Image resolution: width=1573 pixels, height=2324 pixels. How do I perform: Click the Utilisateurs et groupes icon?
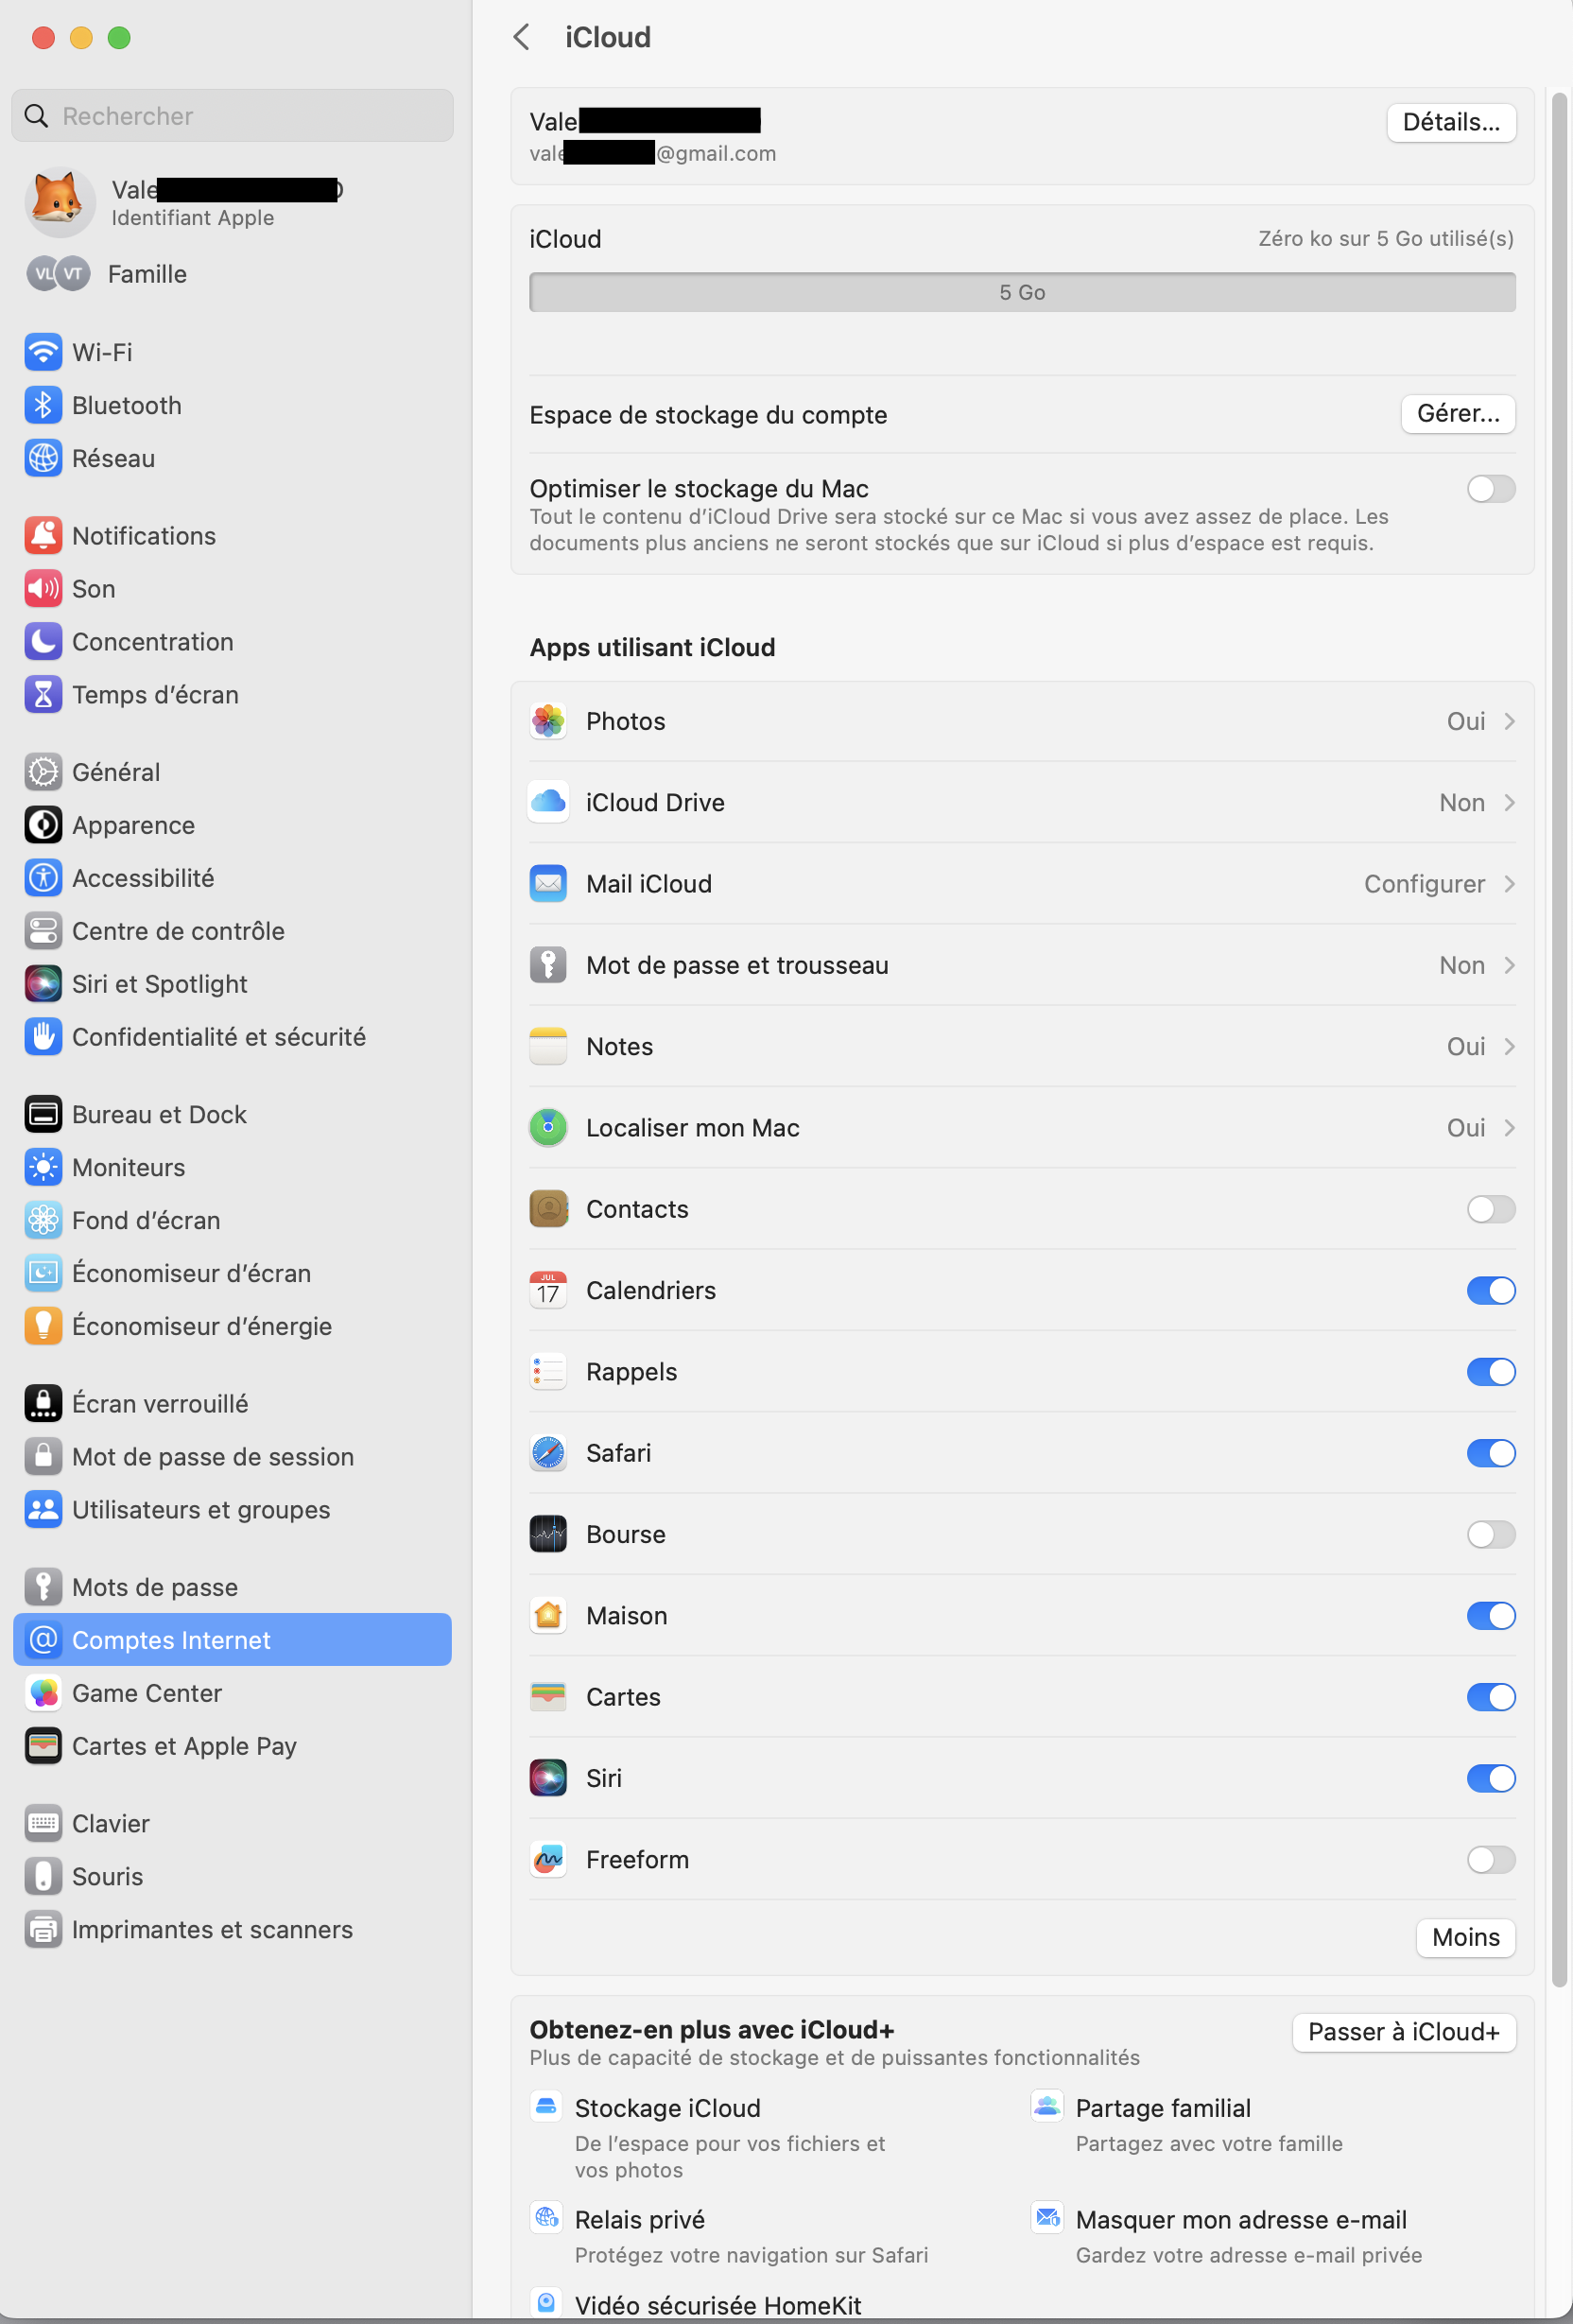point(43,1510)
